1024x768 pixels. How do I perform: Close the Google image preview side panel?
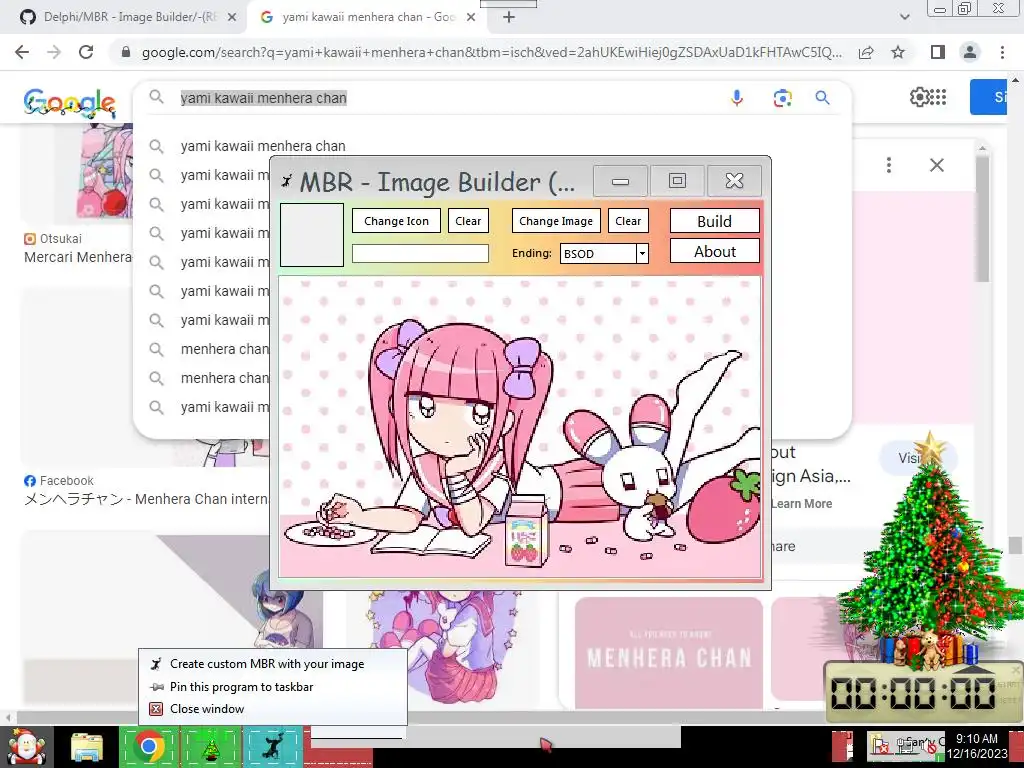[x=936, y=165]
